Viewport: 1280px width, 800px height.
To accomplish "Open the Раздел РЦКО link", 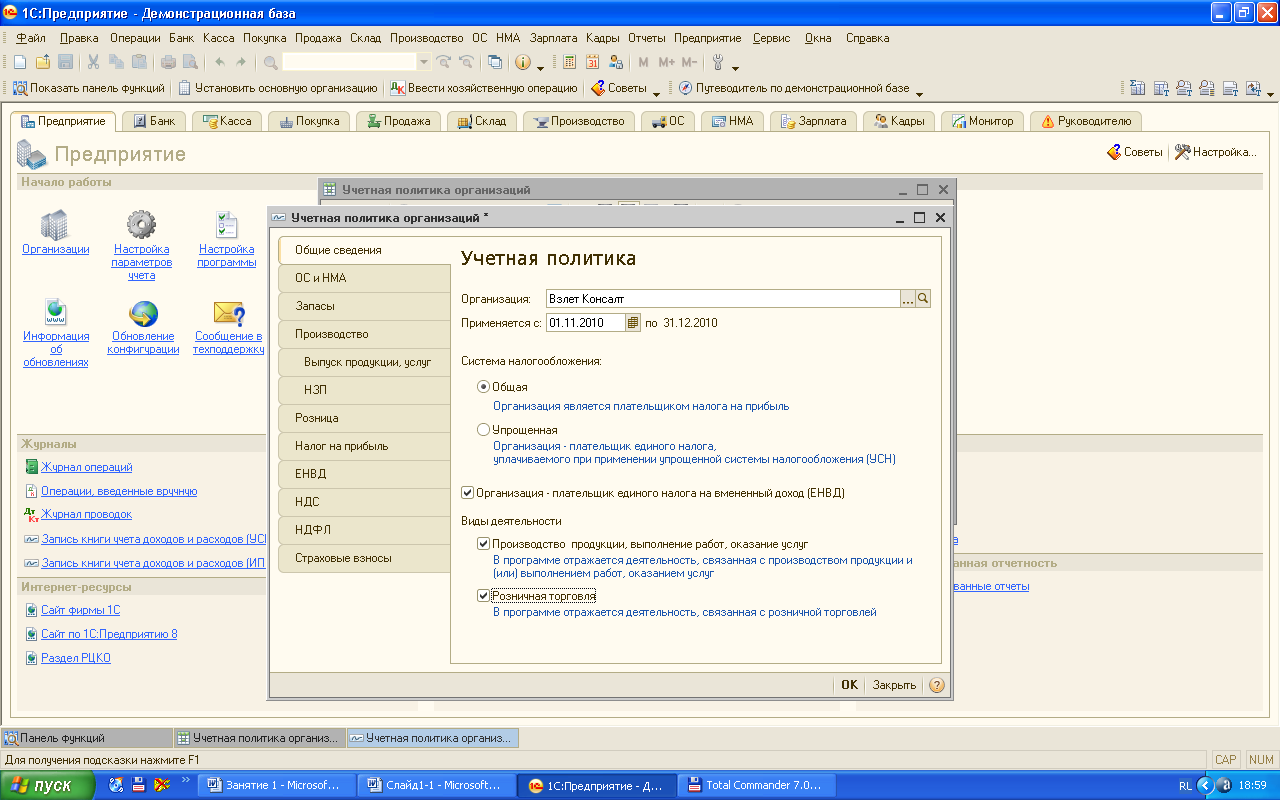I will (x=75, y=658).
